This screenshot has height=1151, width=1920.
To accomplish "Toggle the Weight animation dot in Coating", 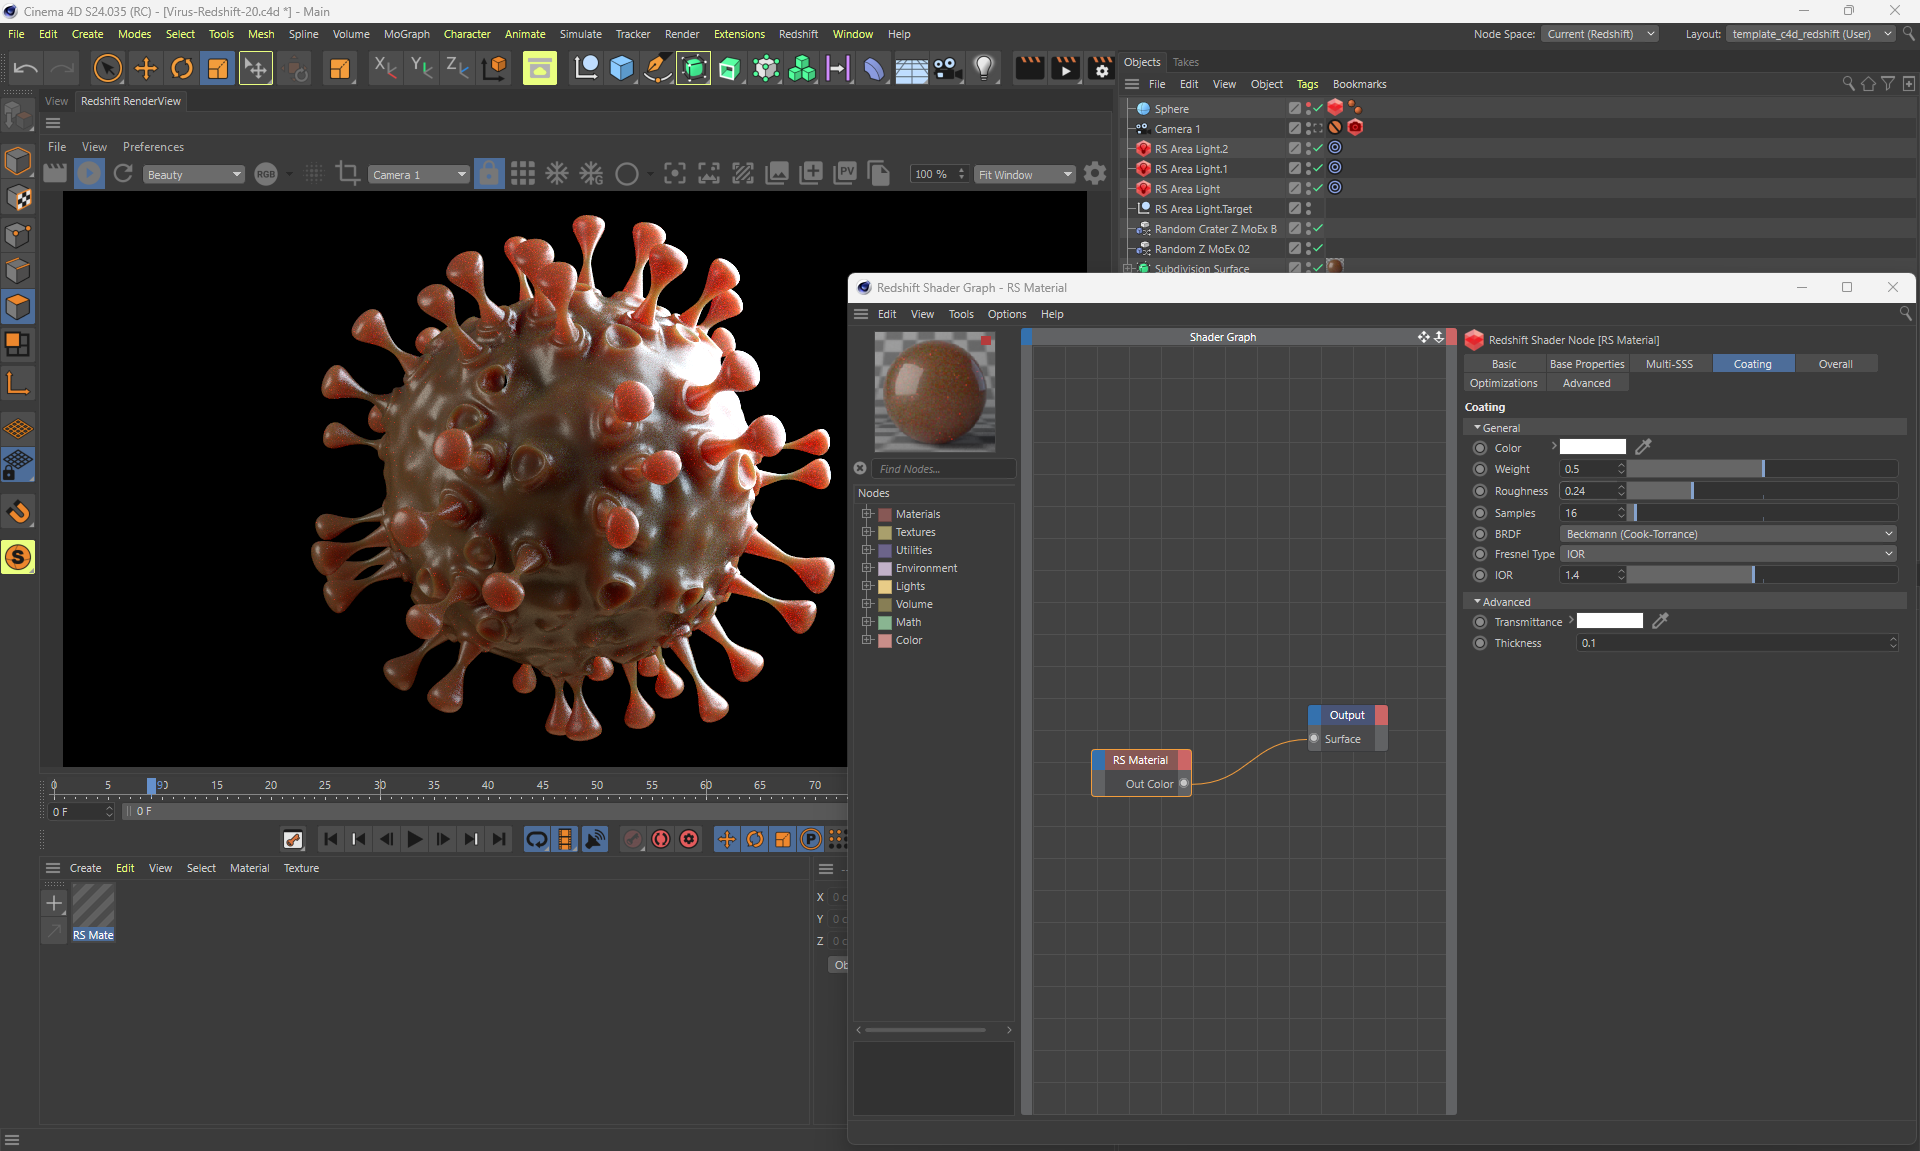I will [x=1480, y=469].
